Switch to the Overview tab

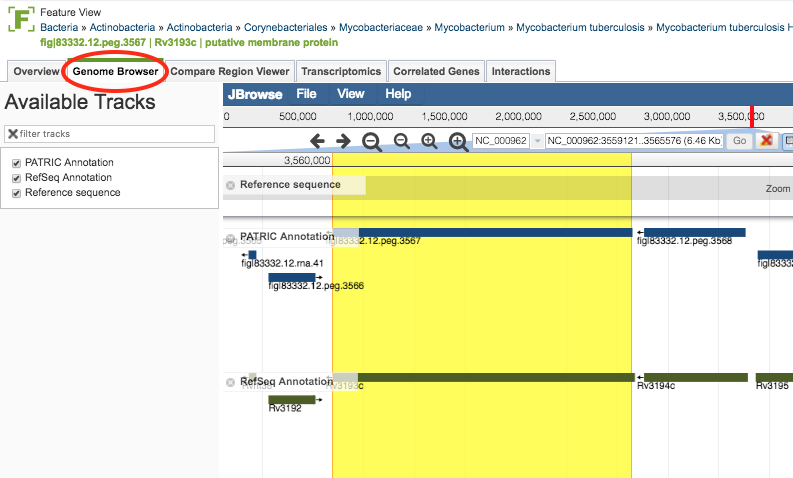coord(36,71)
